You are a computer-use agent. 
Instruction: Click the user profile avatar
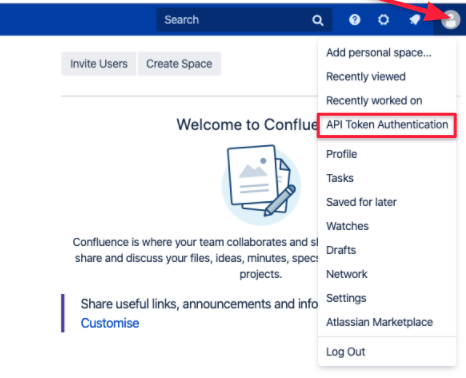[450, 20]
